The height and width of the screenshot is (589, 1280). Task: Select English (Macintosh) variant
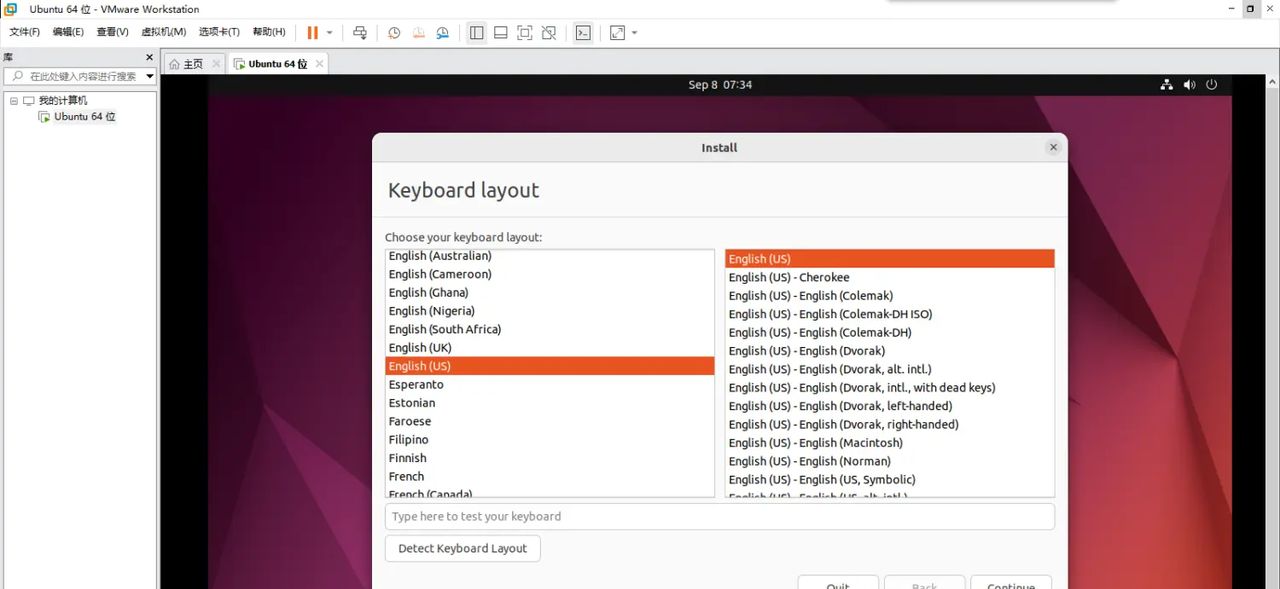click(890, 443)
